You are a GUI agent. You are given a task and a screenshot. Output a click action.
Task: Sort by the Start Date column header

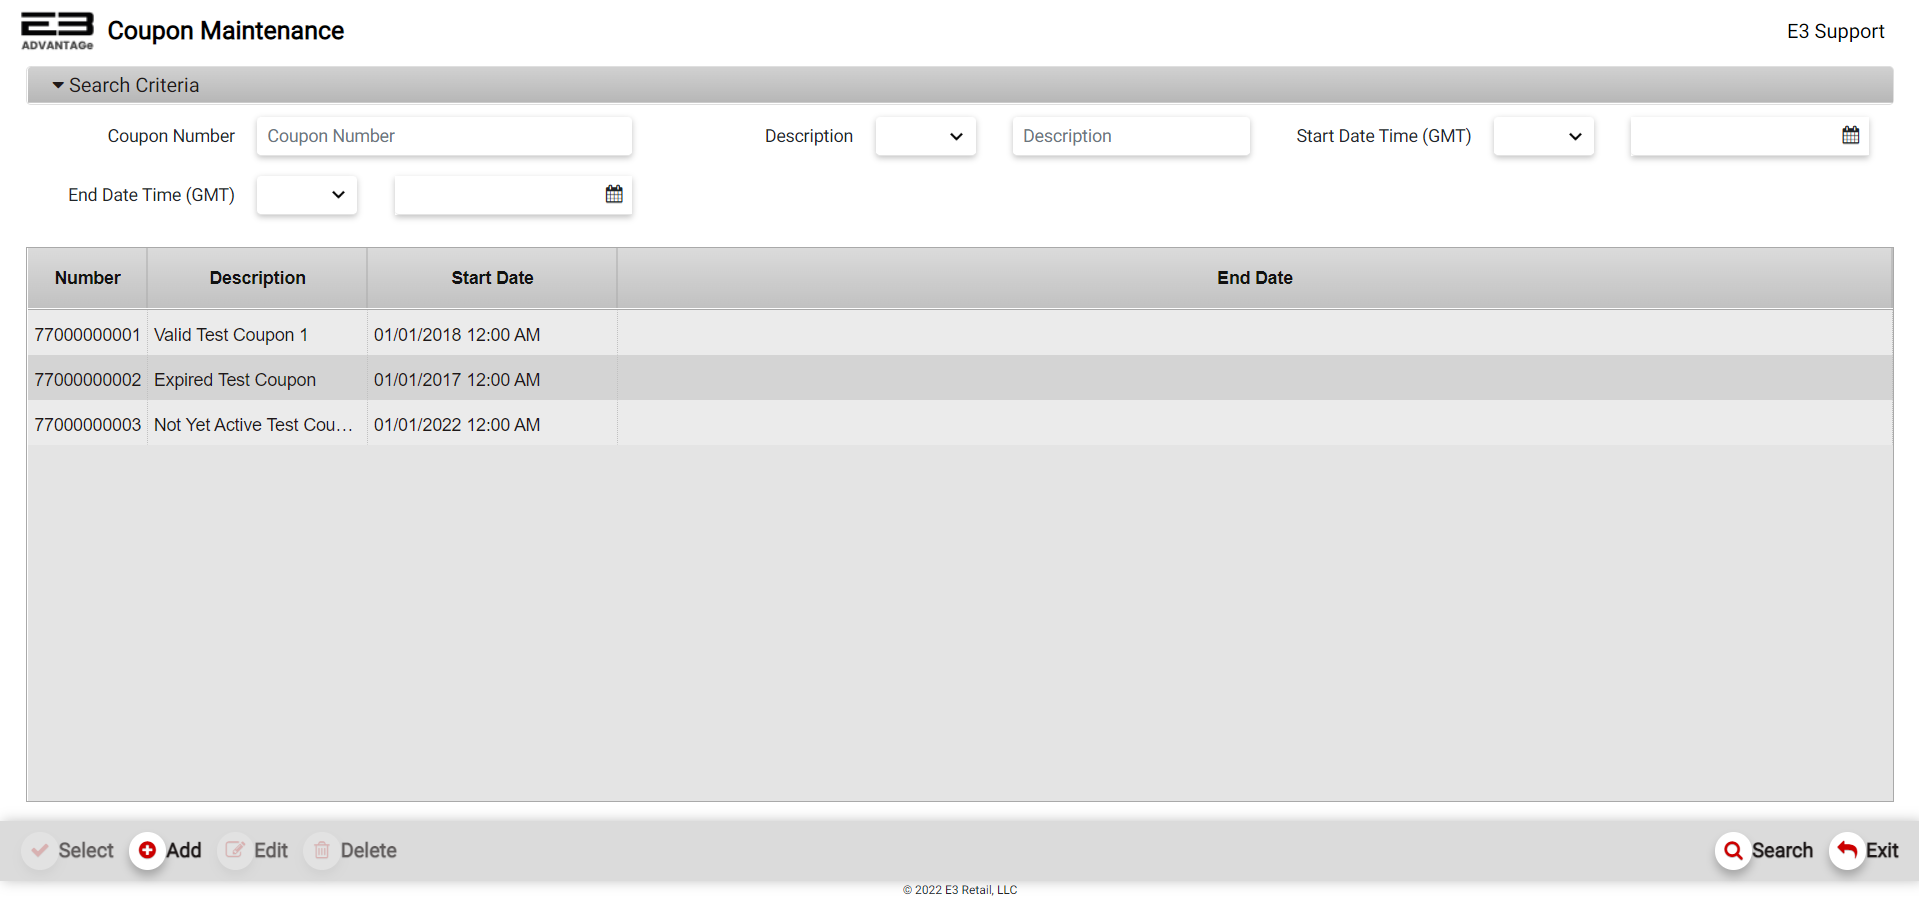coord(491,278)
